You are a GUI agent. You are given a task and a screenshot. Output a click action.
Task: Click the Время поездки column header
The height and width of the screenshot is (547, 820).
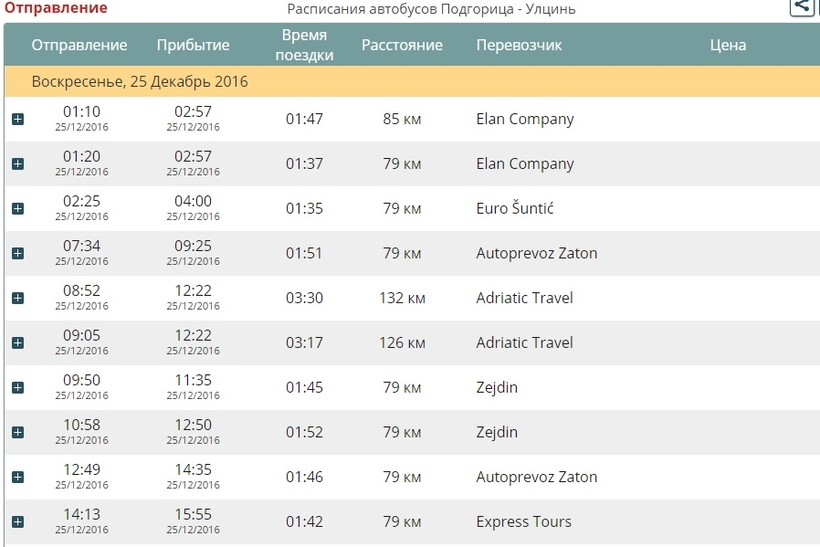[x=304, y=45]
